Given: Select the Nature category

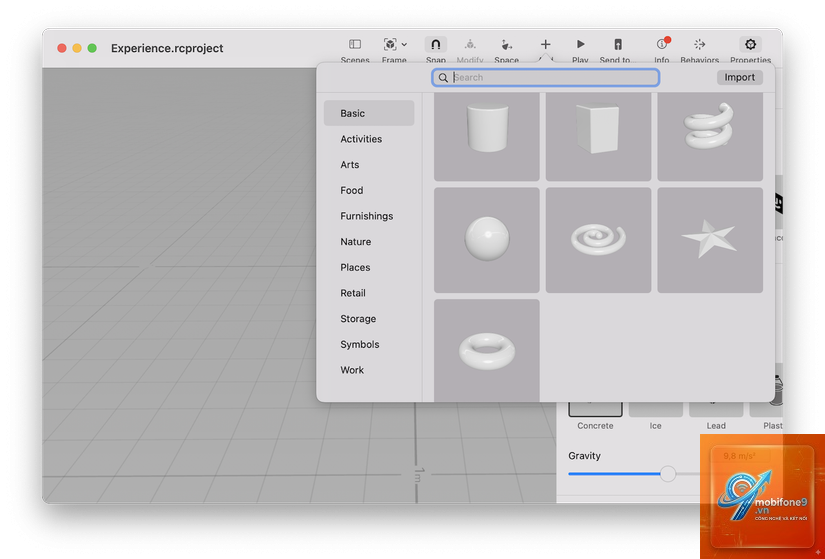Looking at the screenshot, I should pos(369,242).
